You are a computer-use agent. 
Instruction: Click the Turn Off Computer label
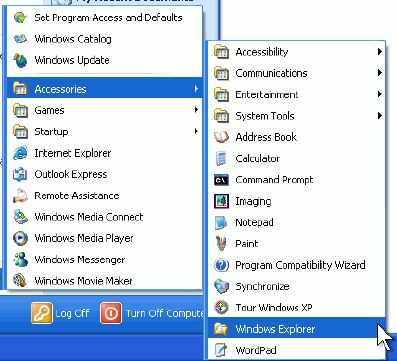[164, 314]
